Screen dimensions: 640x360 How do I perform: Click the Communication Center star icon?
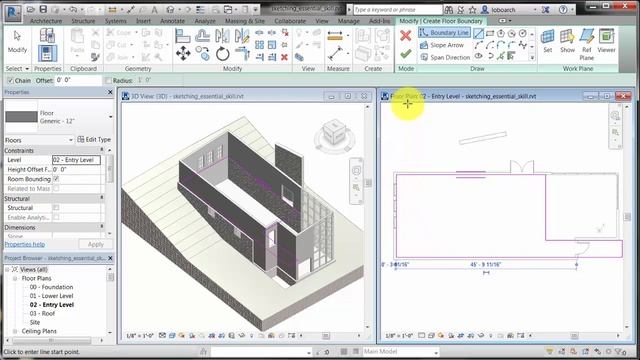[472, 9]
